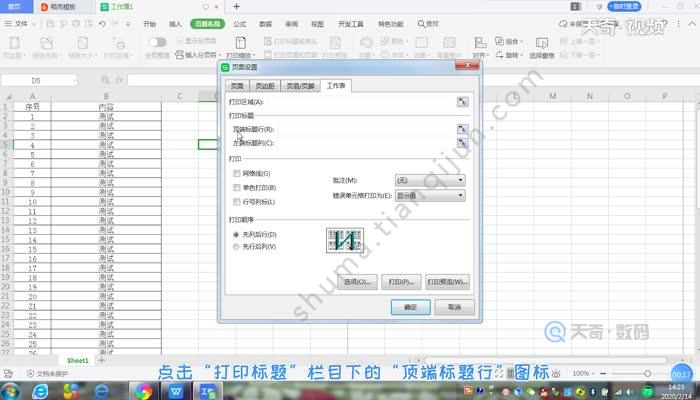Screen dimensions: 700x400
Task: Open the 开发工具 ribbon tab
Action: [351, 24]
